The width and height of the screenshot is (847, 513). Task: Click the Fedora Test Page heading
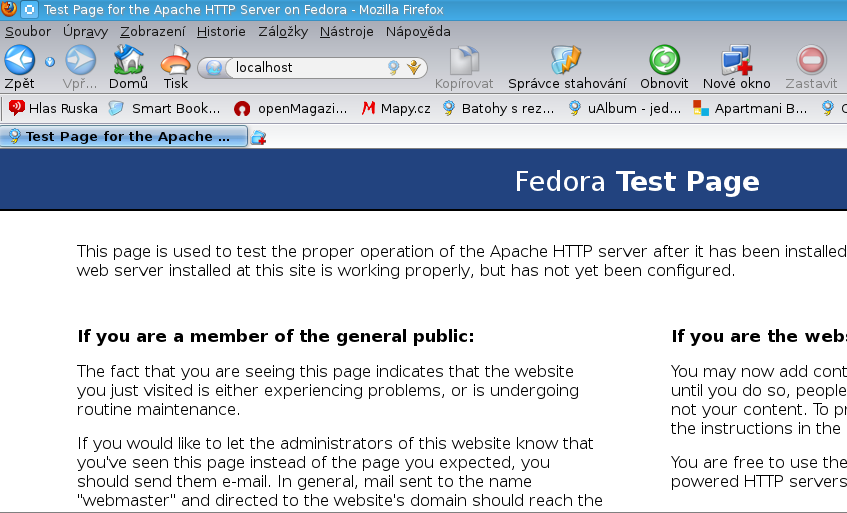coord(637,181)
